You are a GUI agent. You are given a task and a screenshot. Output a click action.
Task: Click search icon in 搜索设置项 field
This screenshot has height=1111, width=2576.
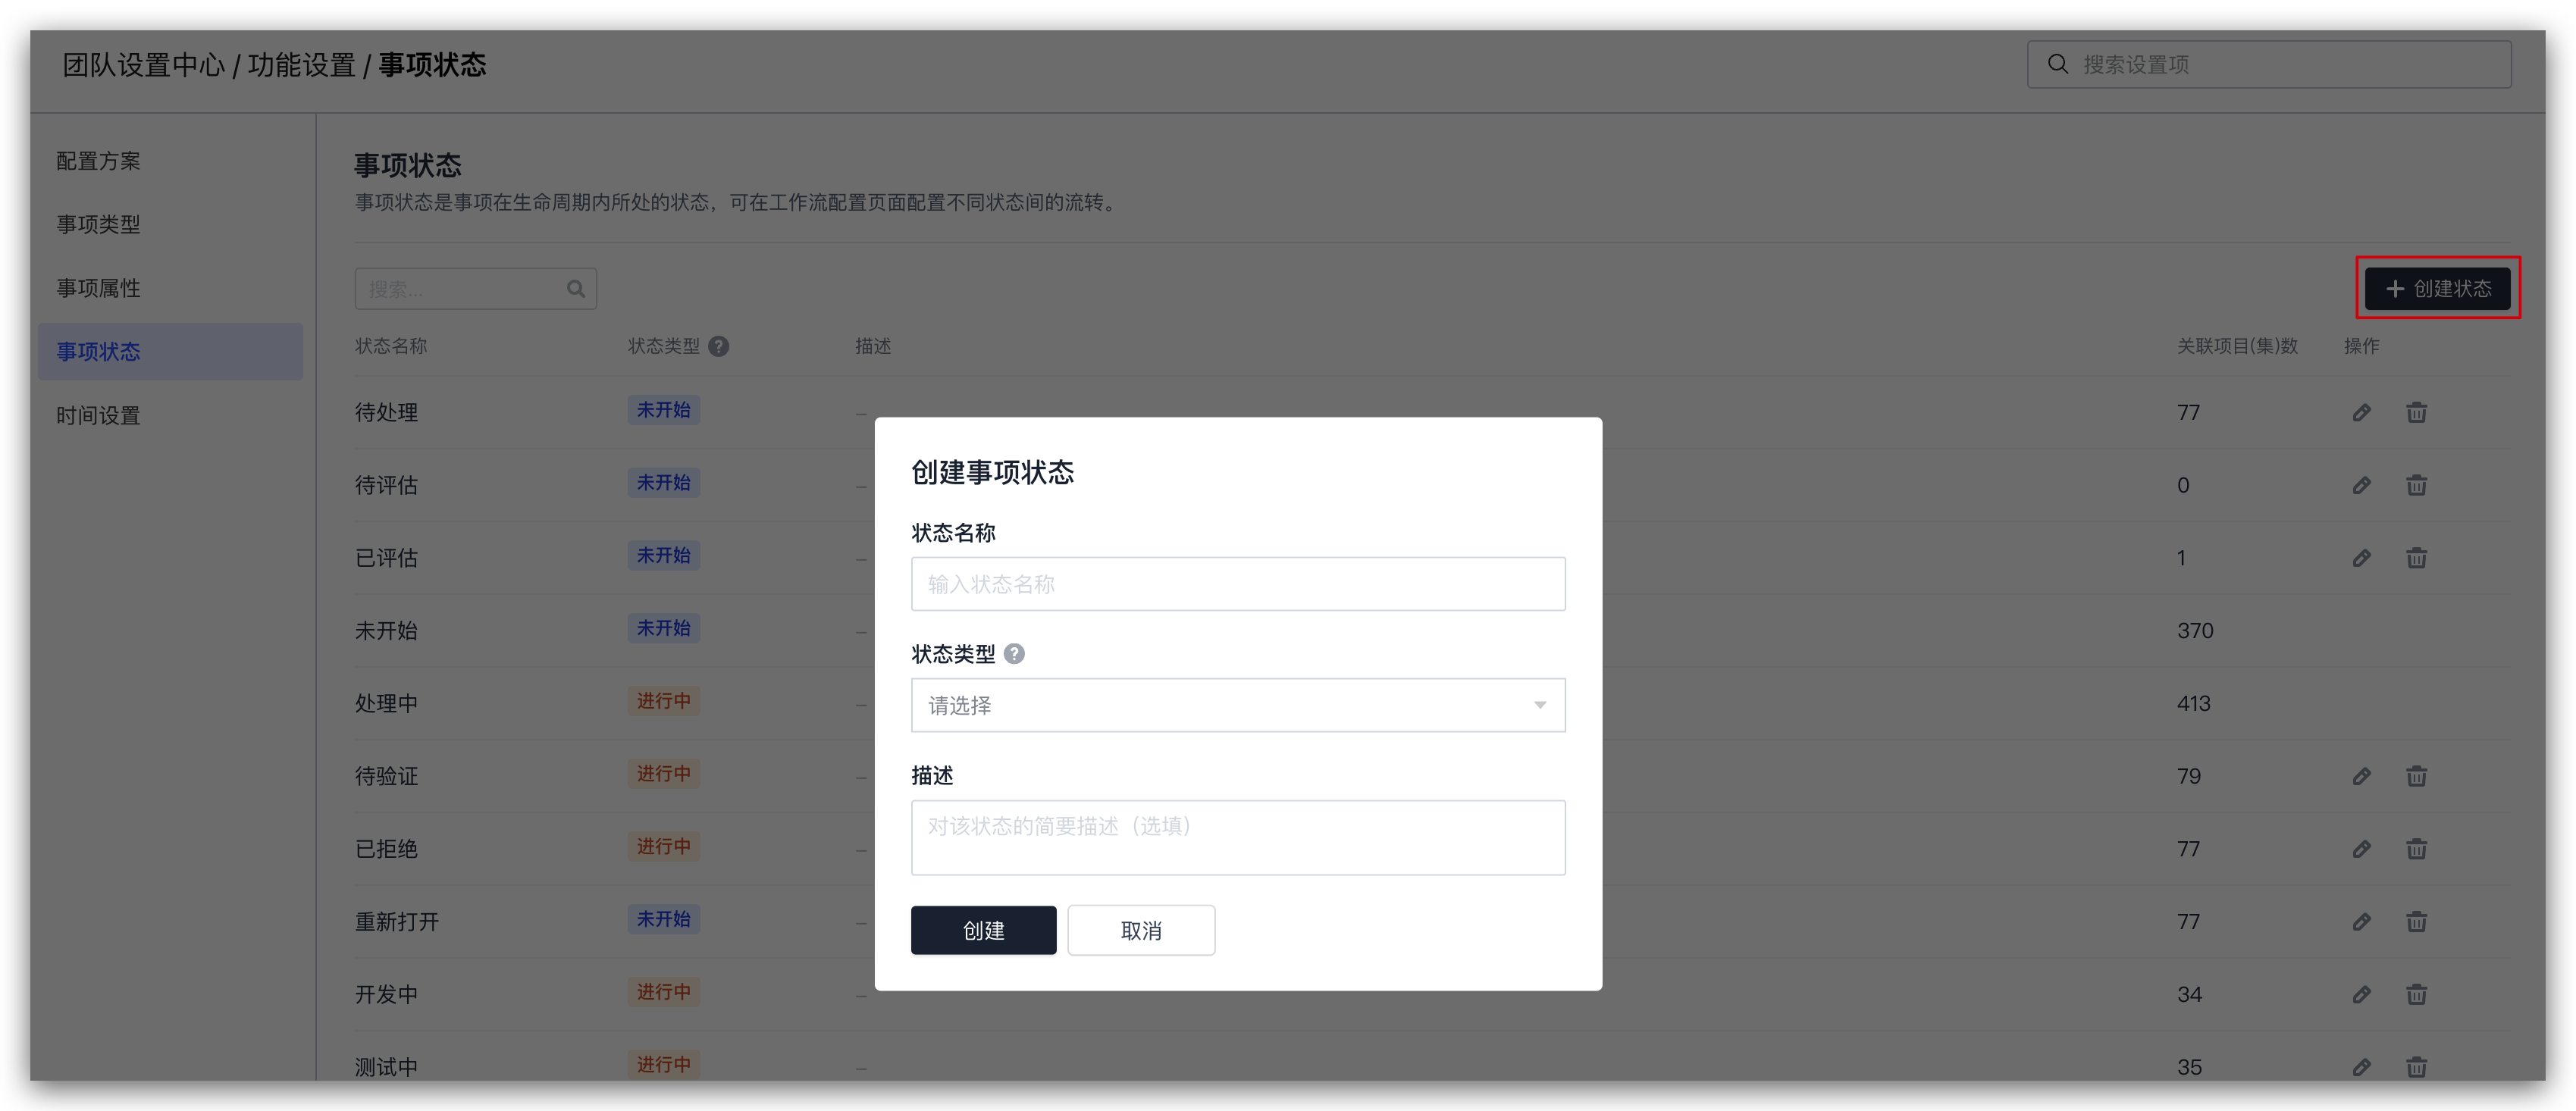tap(2057, 64)
